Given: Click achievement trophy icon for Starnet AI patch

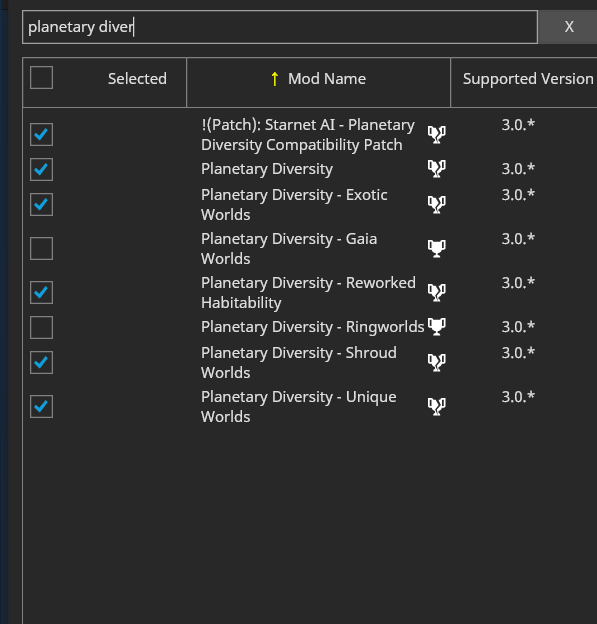Looking at the screenshot, I should click(x=437, y=135).
